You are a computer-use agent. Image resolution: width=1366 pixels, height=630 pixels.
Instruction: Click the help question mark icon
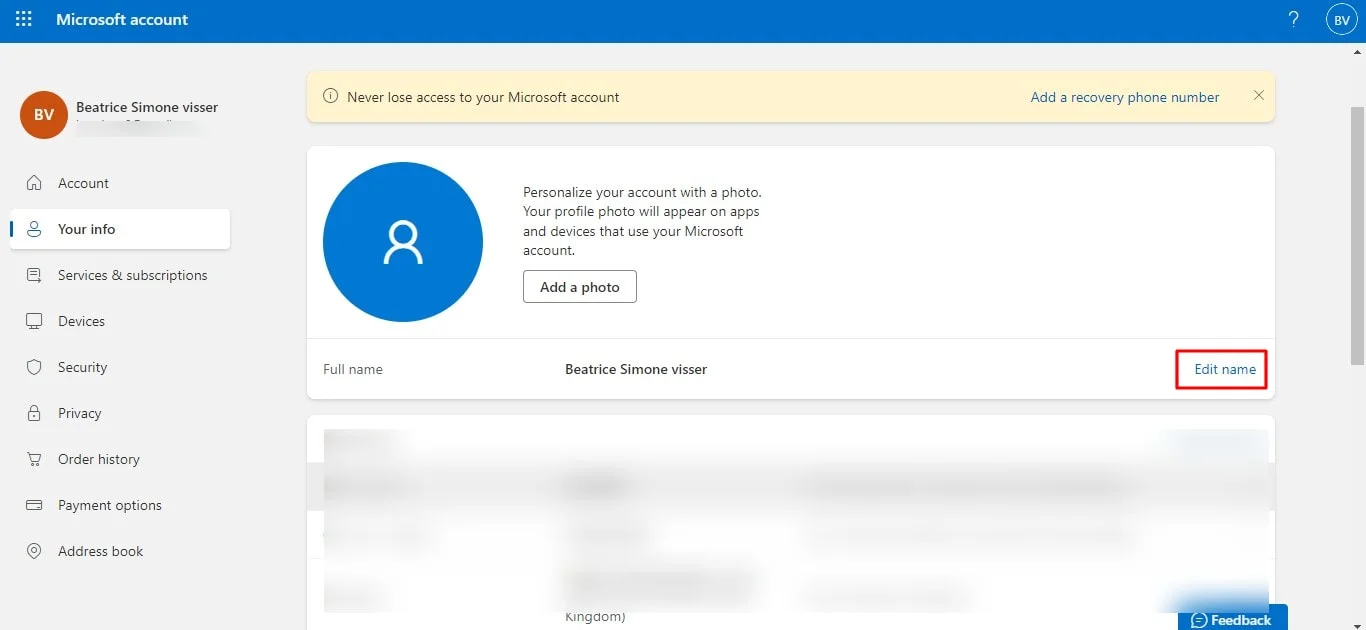click(x=1294, y=19)
